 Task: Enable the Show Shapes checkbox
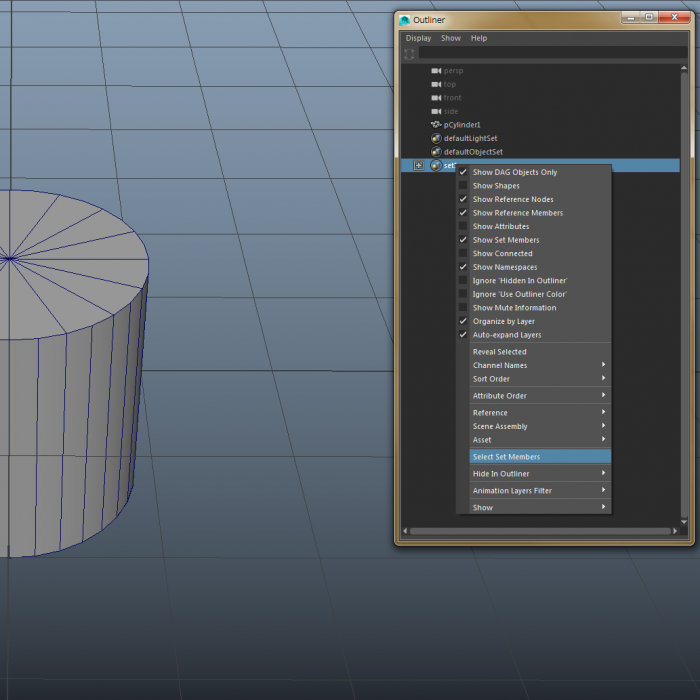(x=463, y=186)
